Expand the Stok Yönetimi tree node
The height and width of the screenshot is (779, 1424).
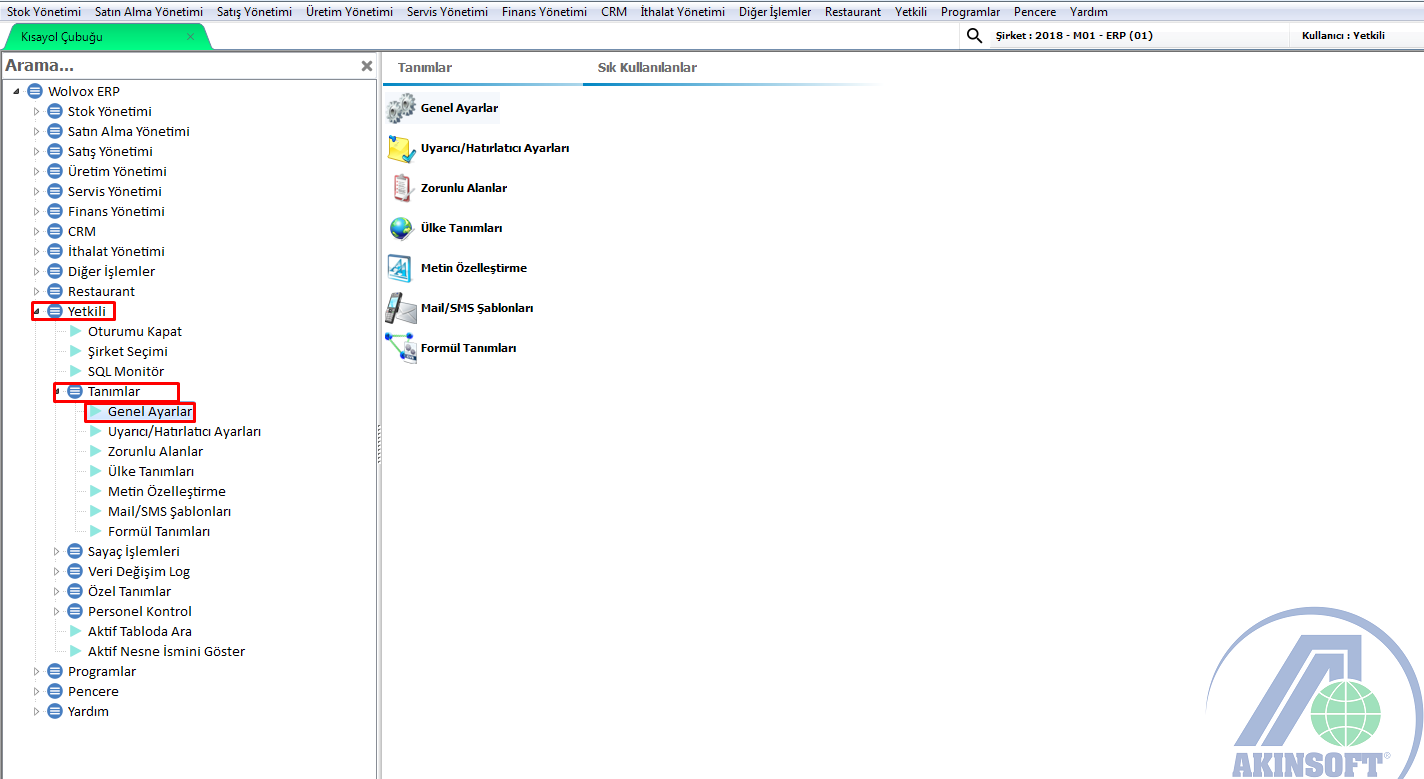37,111
